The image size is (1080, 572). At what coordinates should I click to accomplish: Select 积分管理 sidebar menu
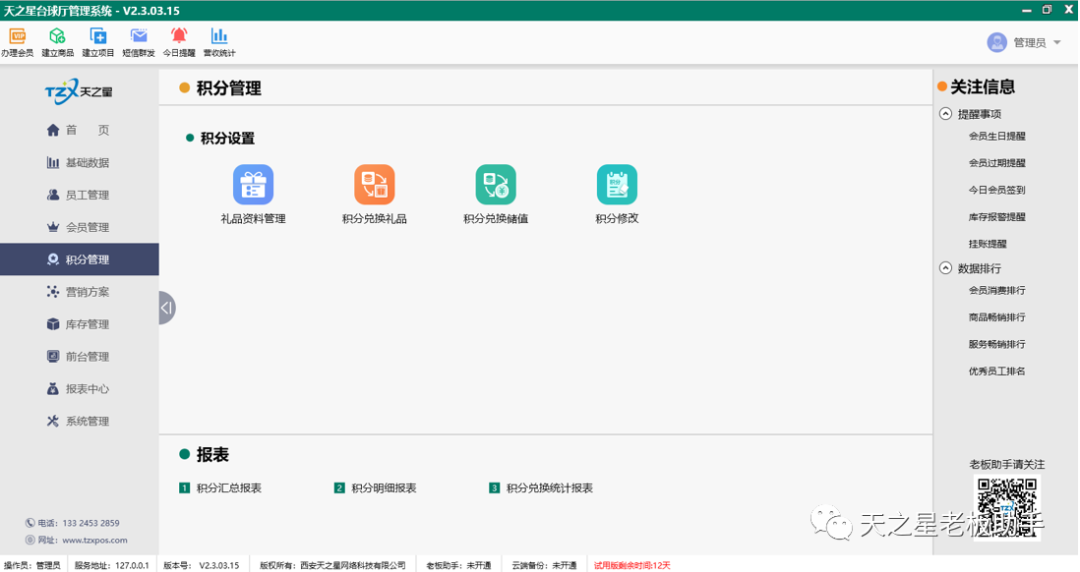coord(79,260)
